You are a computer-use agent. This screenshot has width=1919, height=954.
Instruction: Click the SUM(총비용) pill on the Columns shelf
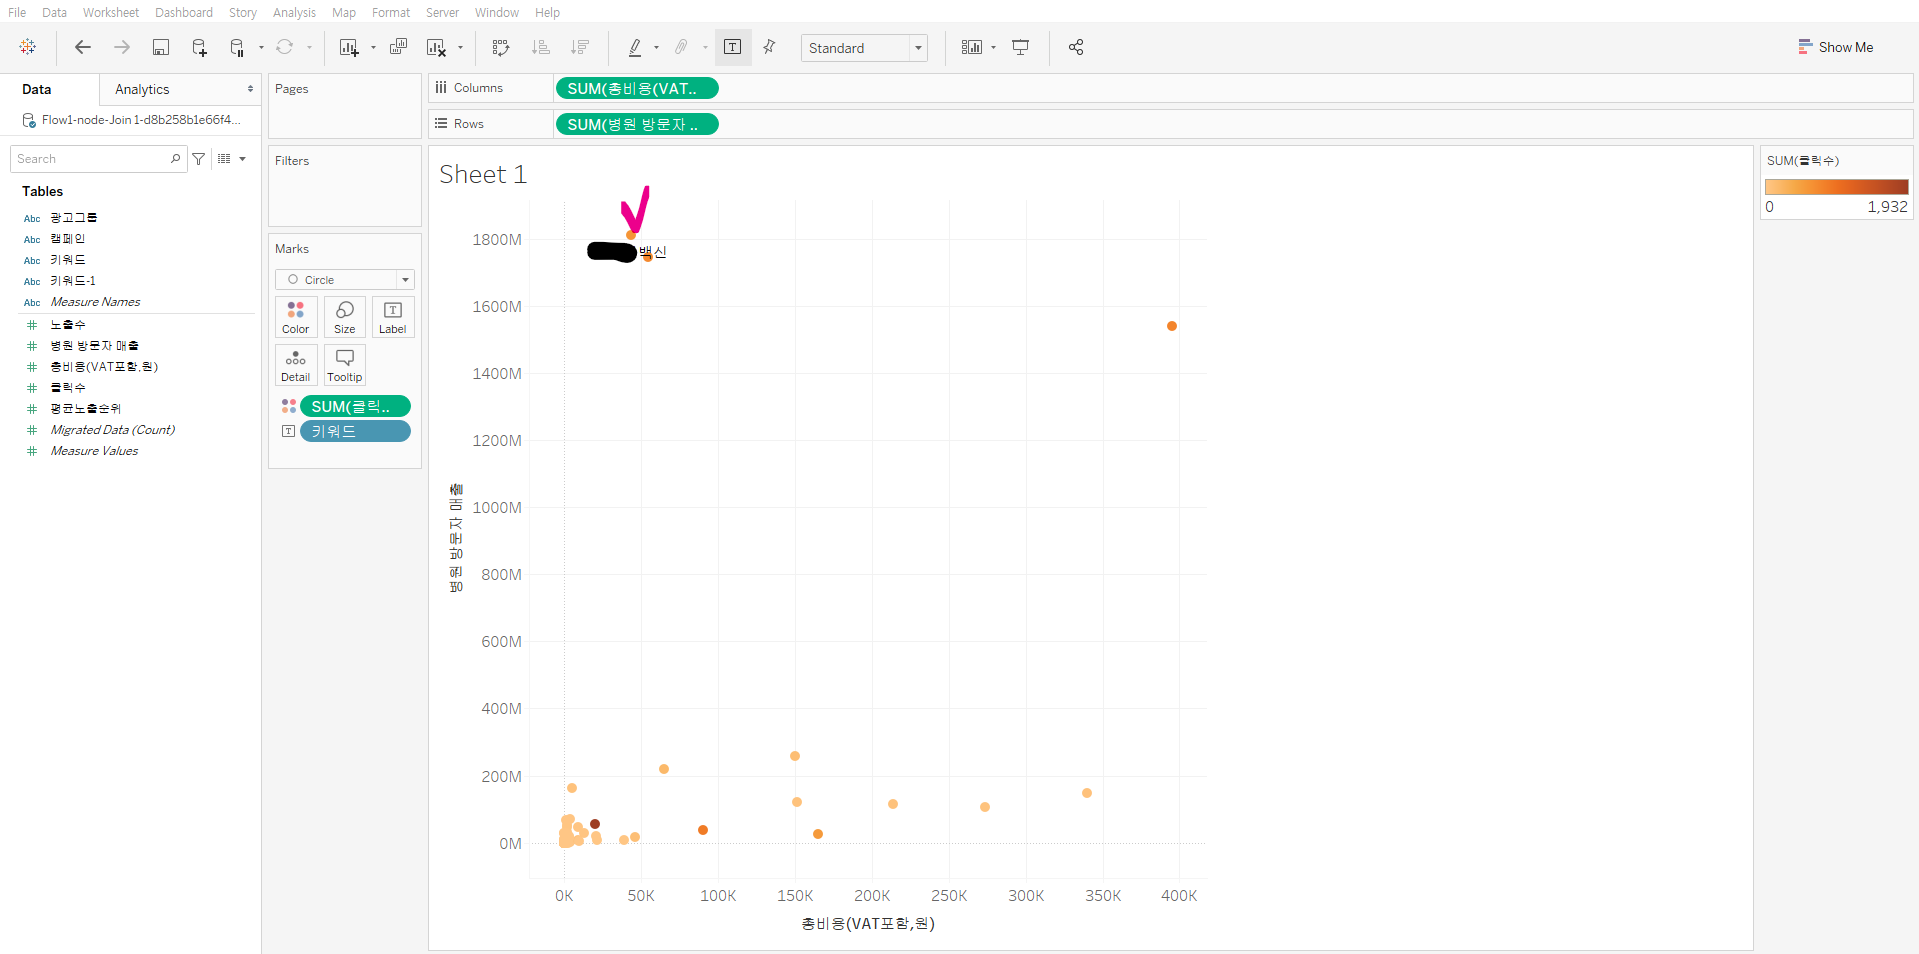click(x=637, y=88)
